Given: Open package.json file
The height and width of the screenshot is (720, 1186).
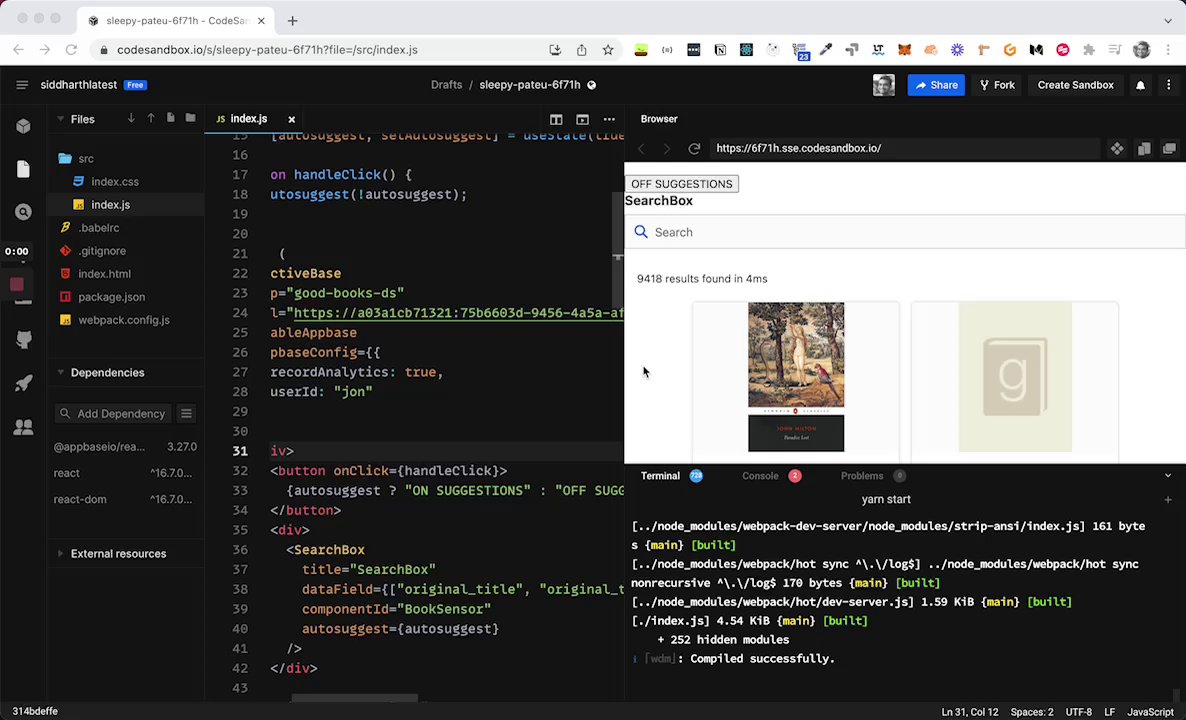Looking at the screenshot, I should (126, 297).
